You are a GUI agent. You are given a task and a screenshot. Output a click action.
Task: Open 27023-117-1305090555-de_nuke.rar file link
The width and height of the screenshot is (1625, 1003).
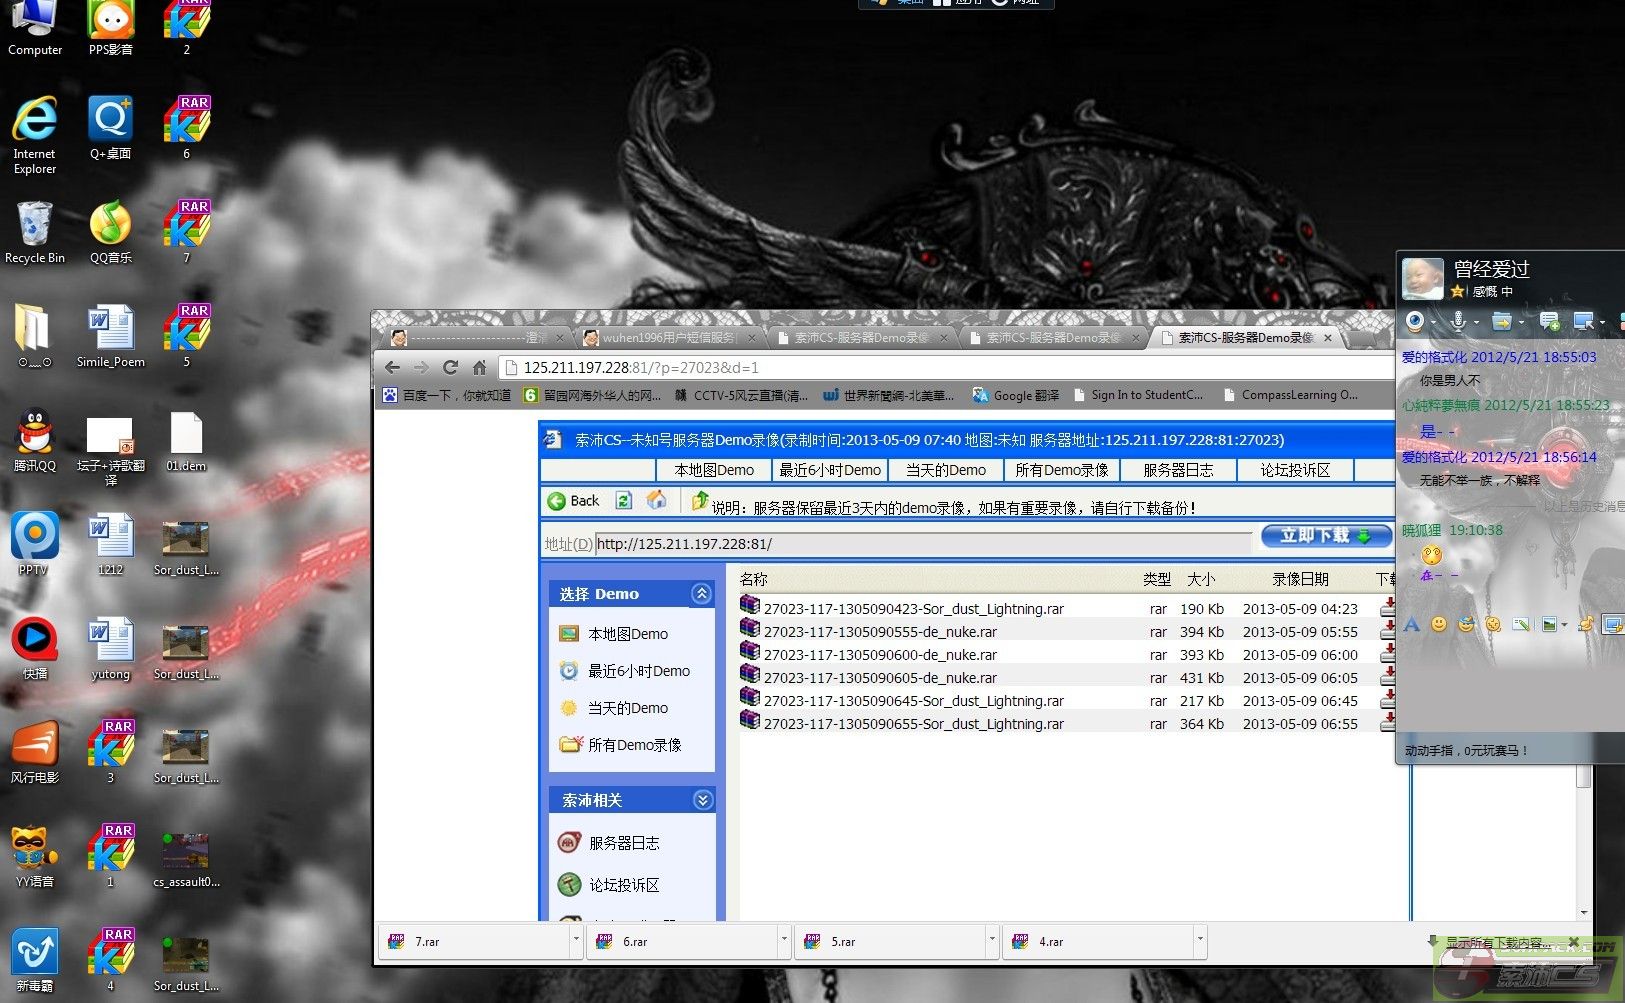[879, 632]
